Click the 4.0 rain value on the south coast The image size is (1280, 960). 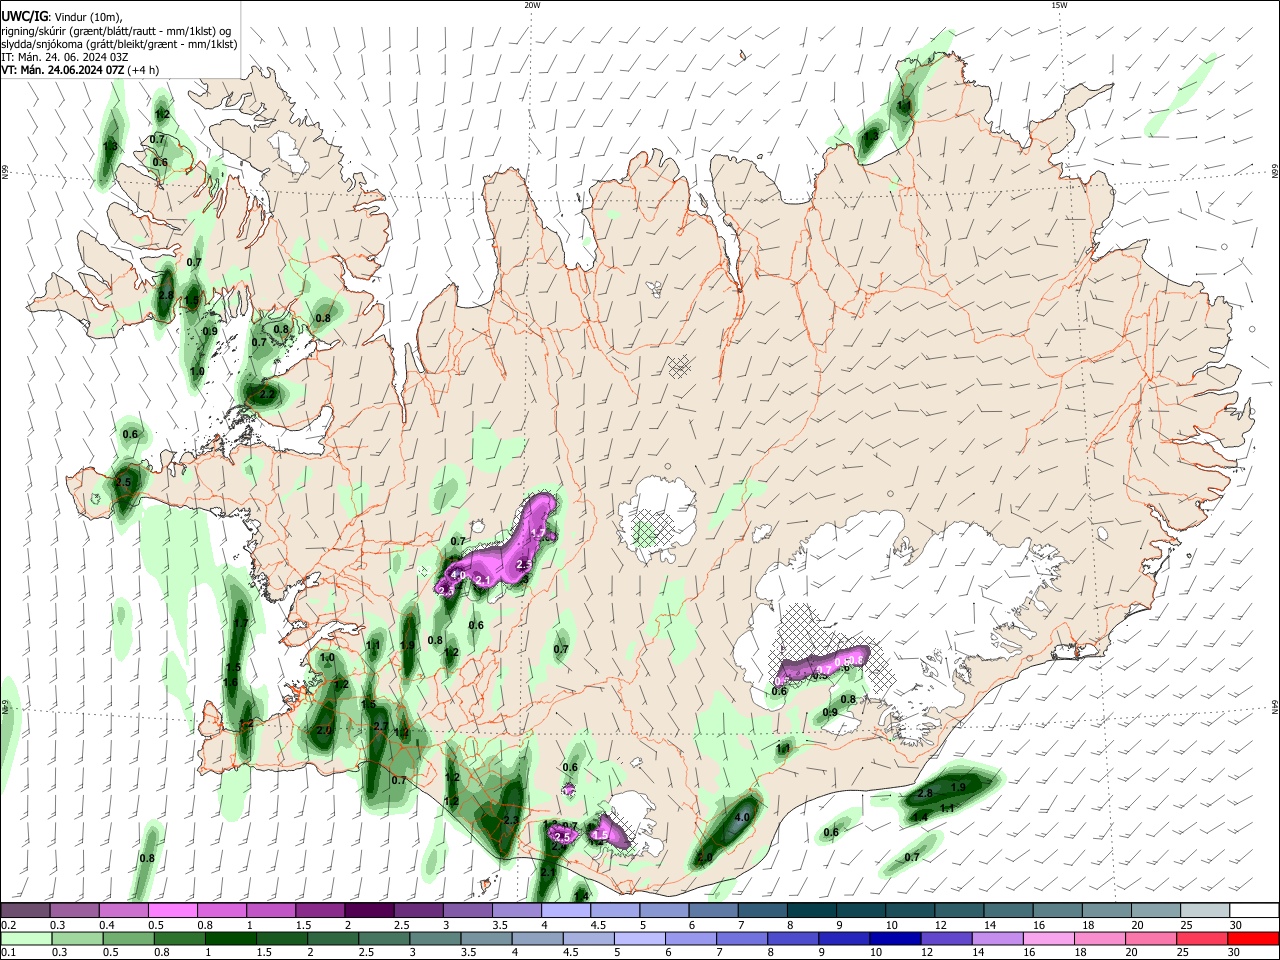[x=741, y=817]
